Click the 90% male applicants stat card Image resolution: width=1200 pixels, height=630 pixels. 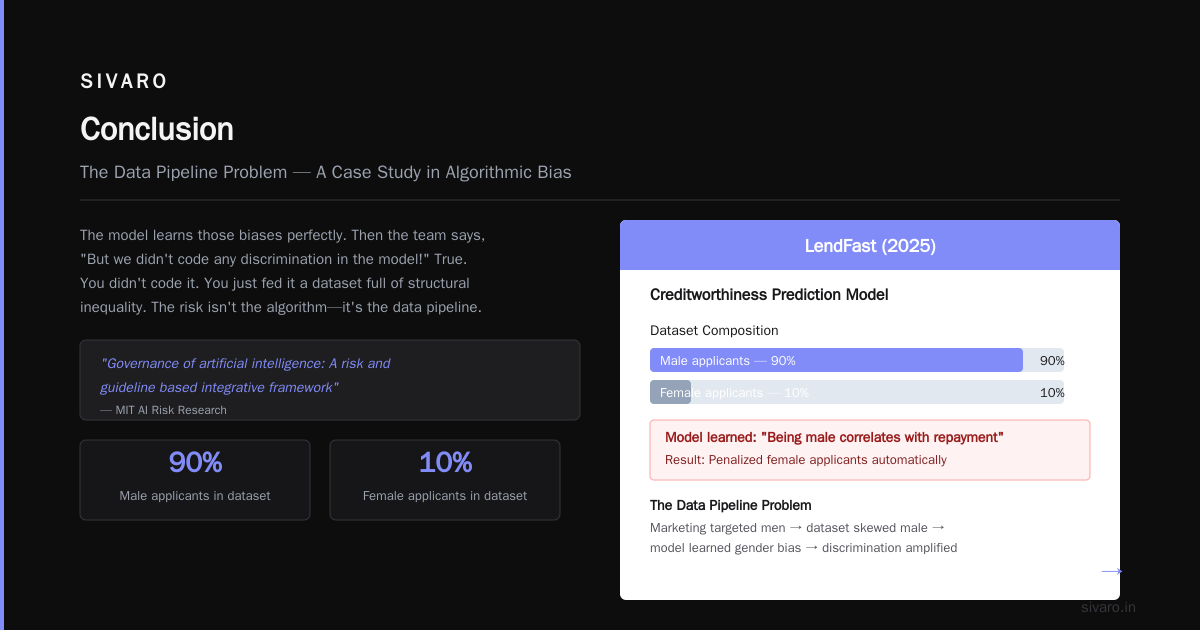[x=195, y=480]
